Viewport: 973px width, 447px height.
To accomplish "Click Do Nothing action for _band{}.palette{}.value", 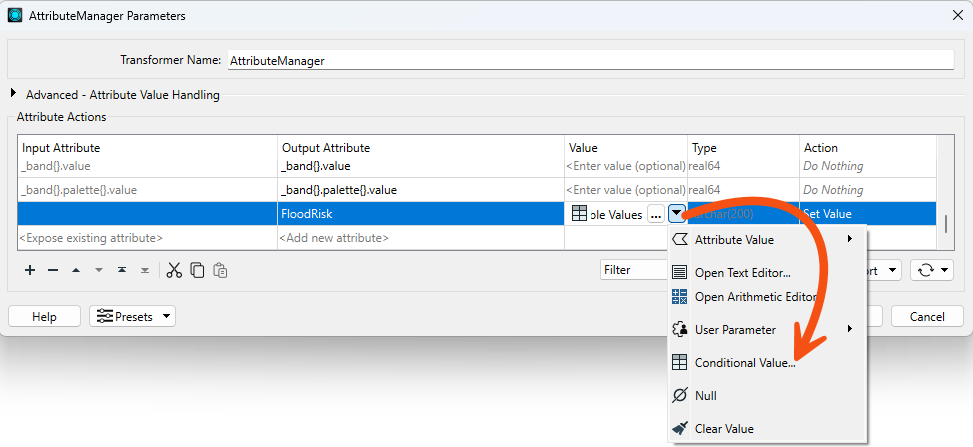I will pos(868,190).
